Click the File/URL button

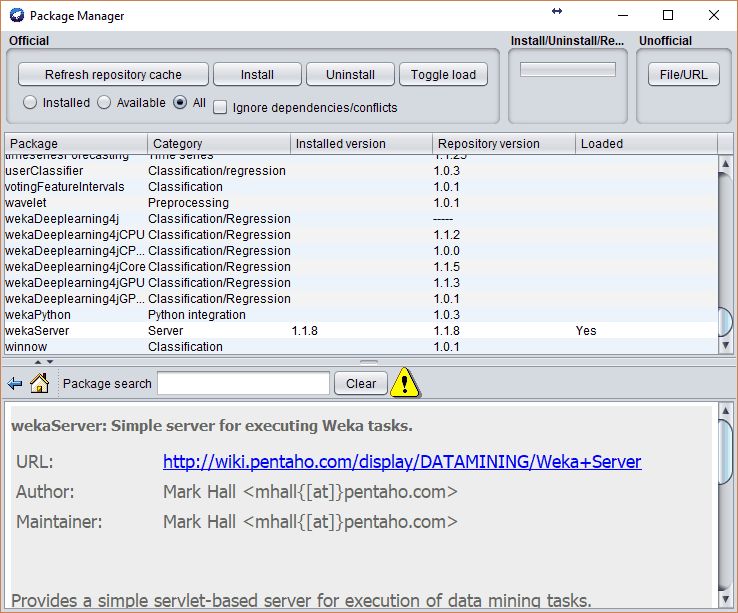pyautogui.click(x=684, y=74)
